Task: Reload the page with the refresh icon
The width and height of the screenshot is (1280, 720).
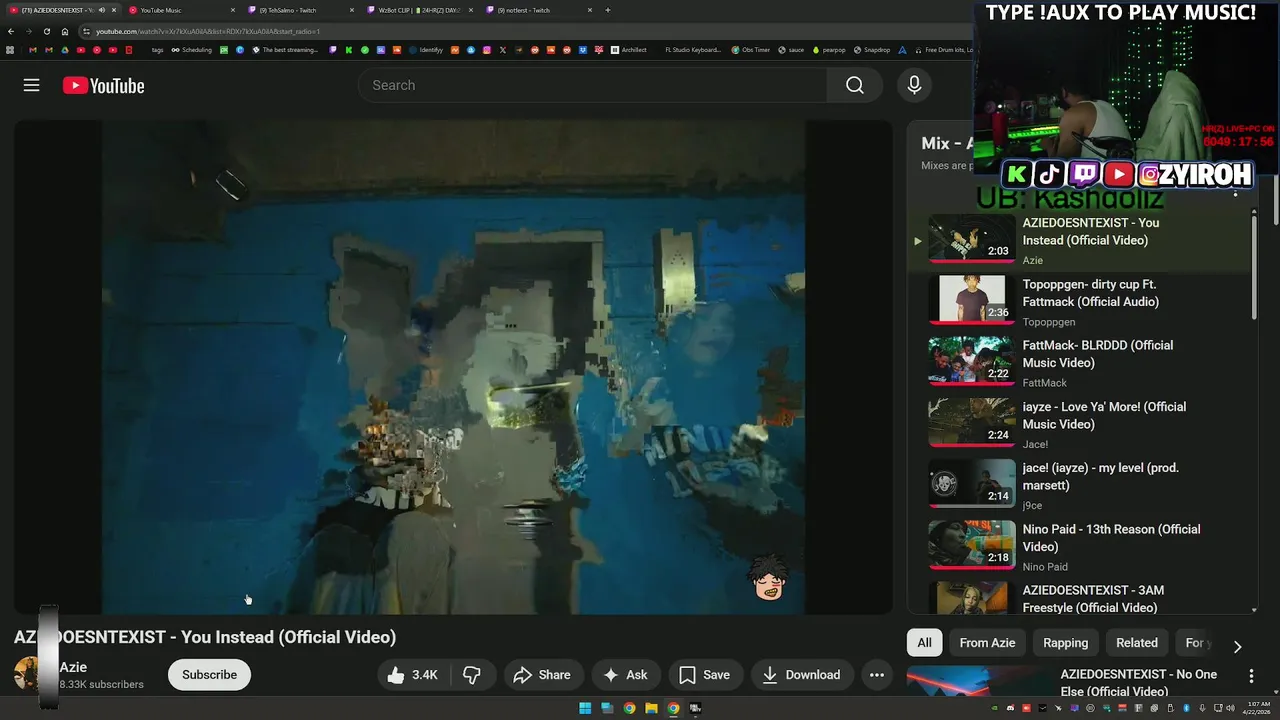Action: [x=47, y=31]
